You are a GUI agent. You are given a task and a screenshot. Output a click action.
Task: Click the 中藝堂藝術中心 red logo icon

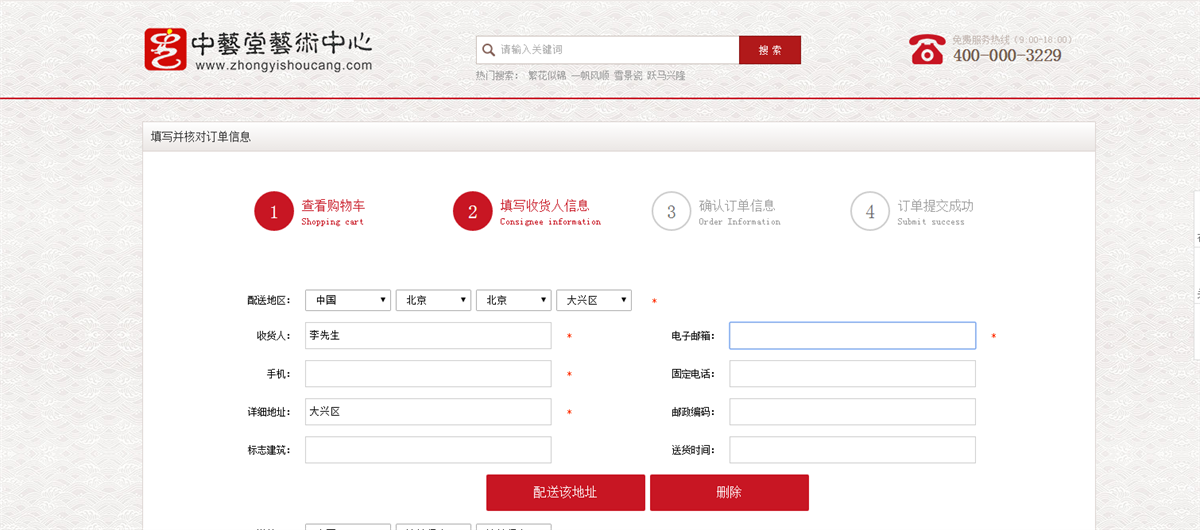(x=165, y=49)
